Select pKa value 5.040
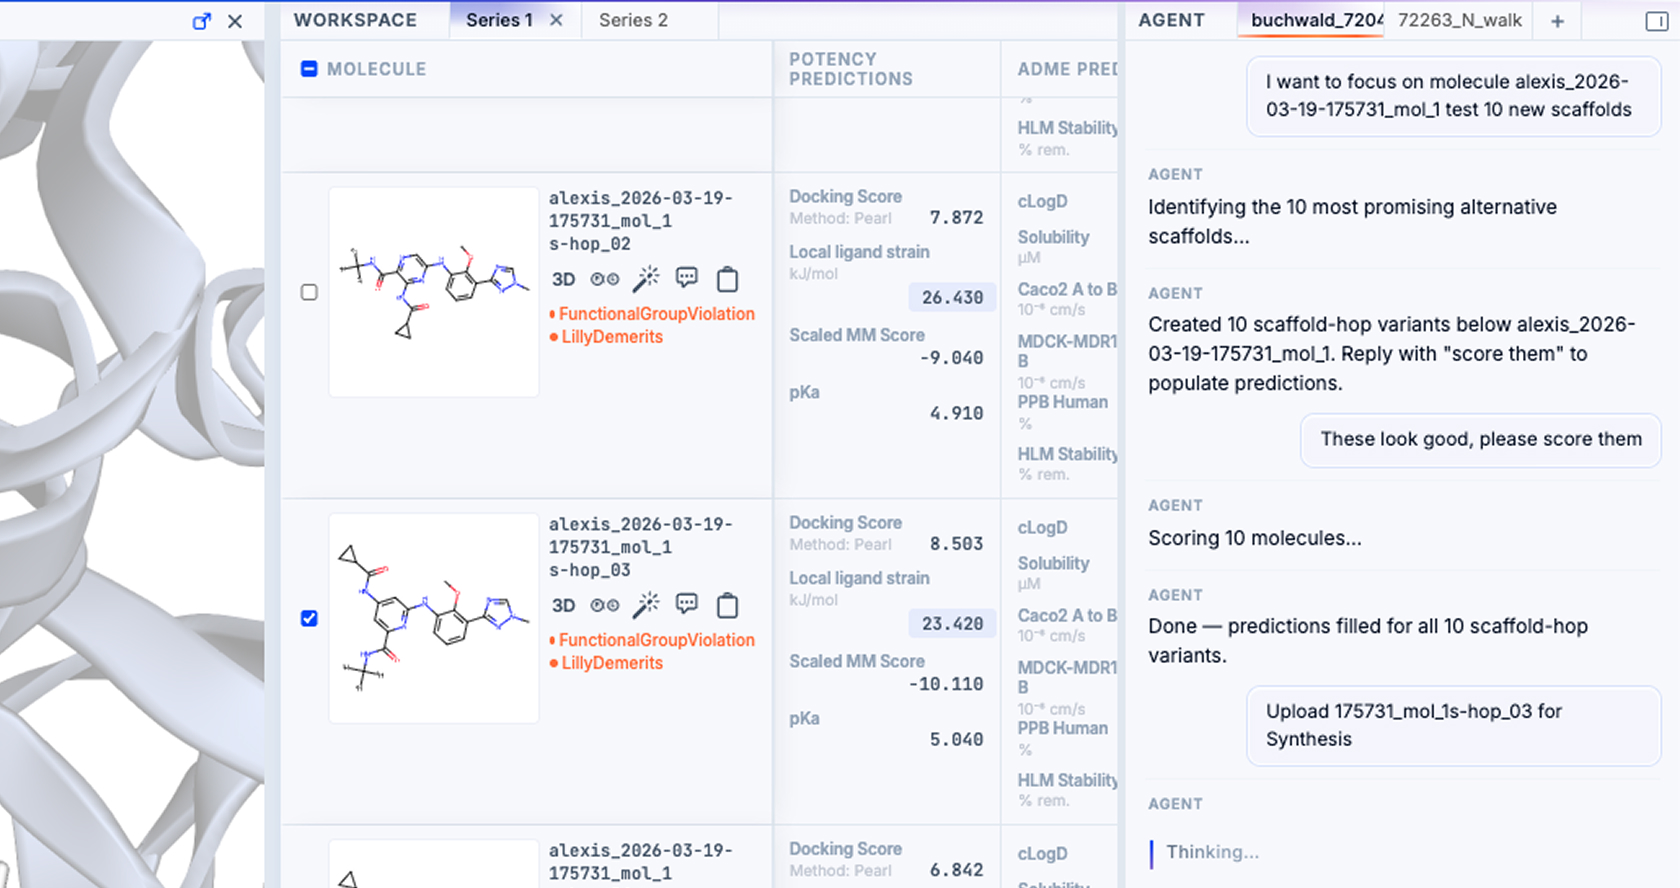Viewport: 1680px width, 888px height. coord(956,739)
